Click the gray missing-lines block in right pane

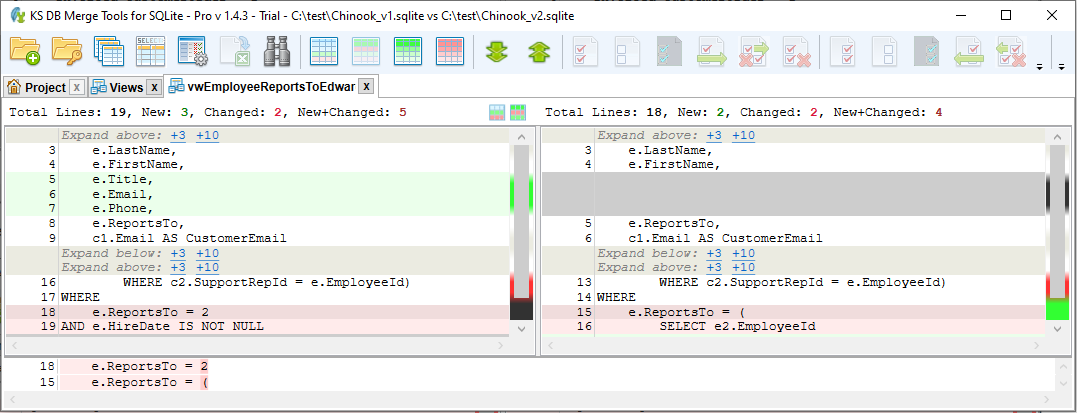pyautogui.click(x=793, y=194)
